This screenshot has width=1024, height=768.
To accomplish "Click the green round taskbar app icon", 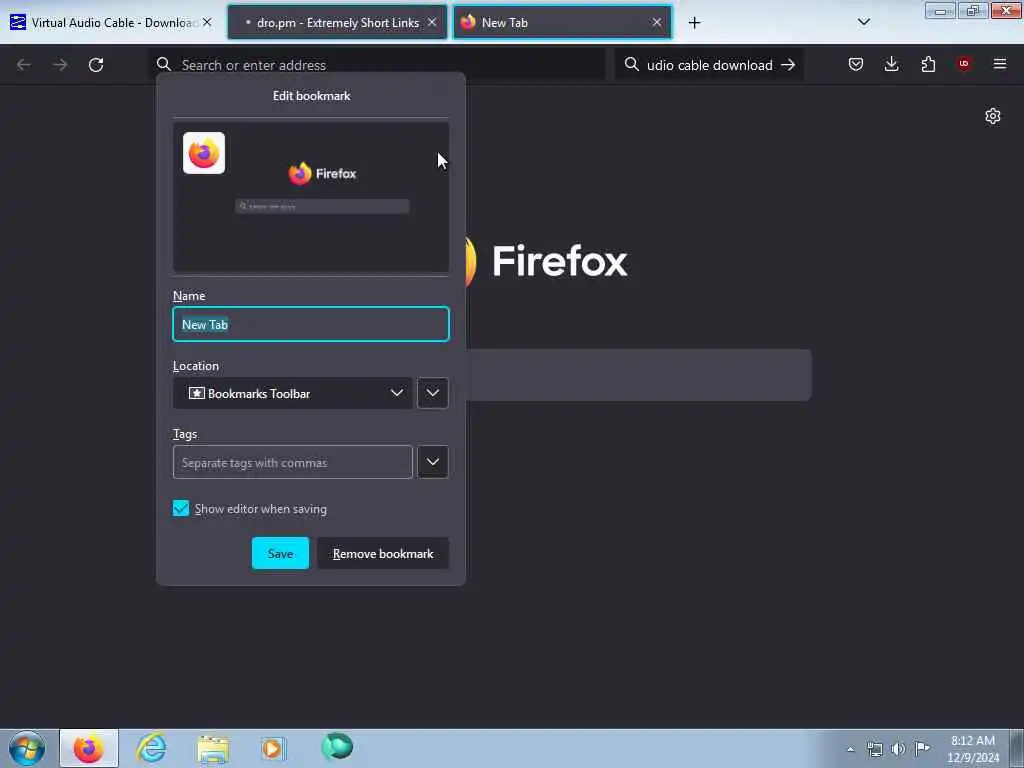I will click(x=337, y=747).
